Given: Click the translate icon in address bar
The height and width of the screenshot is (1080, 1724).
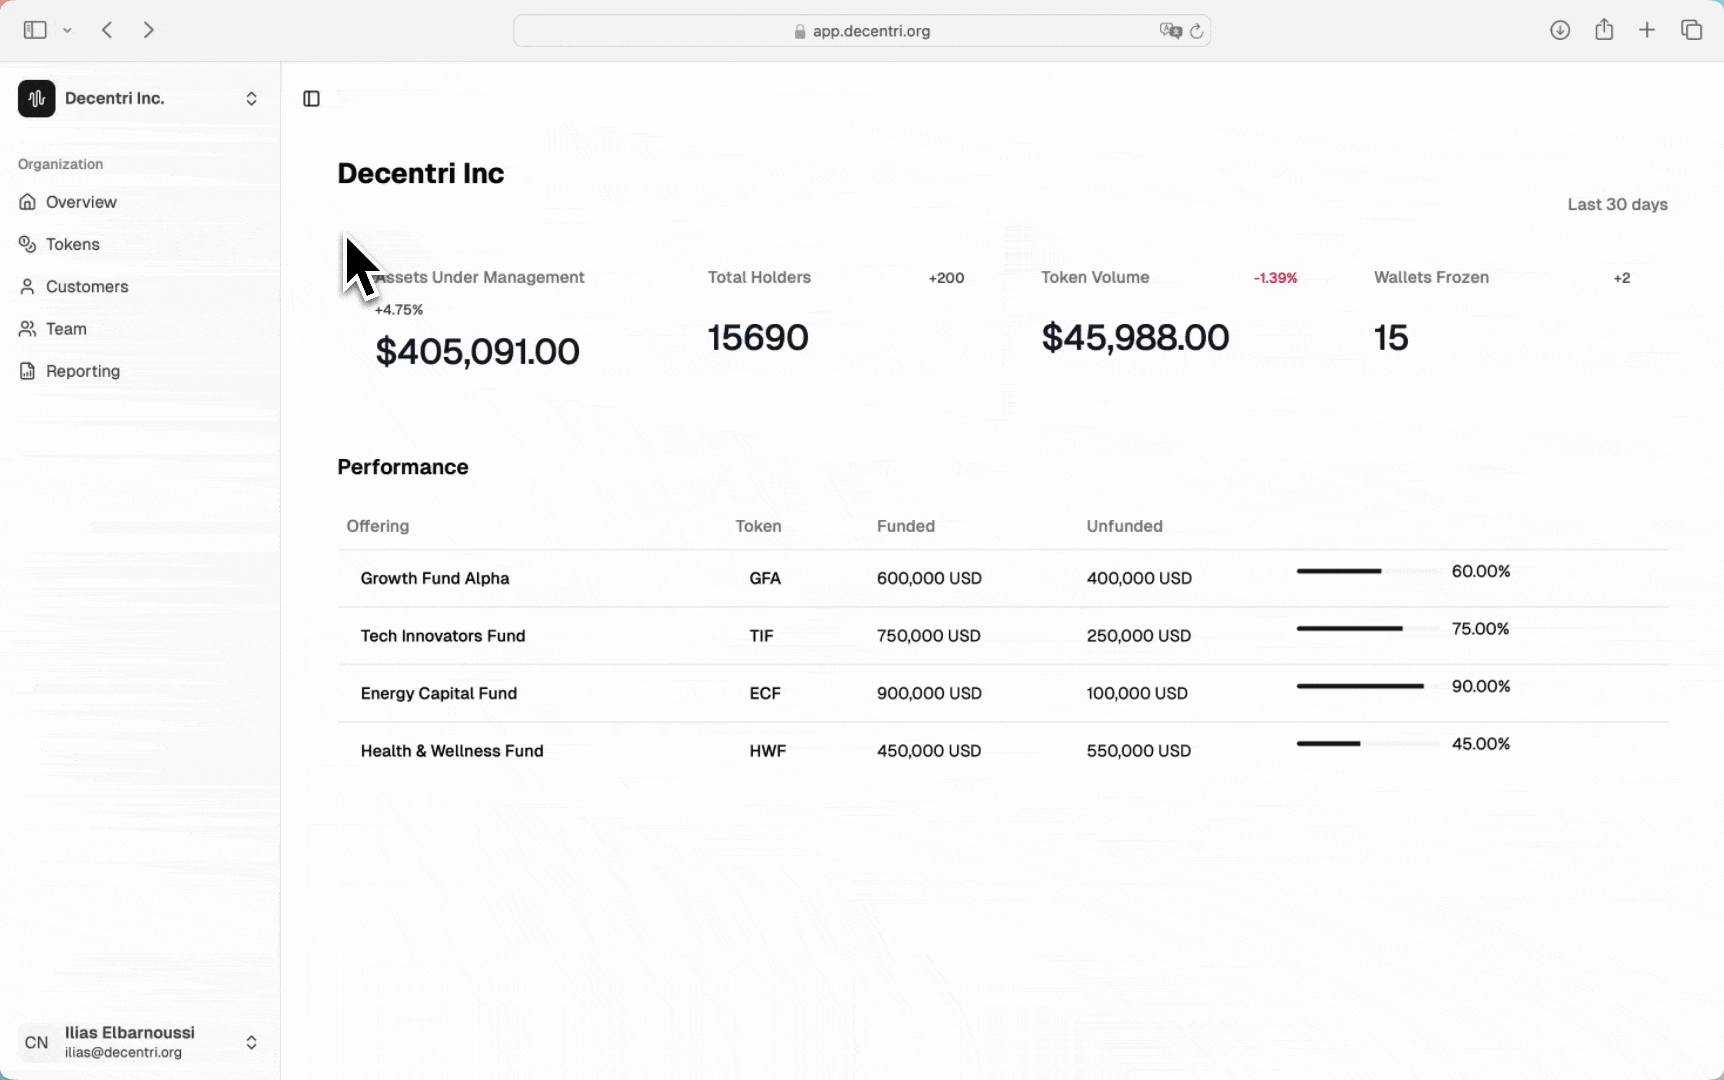Looking at the screenshot, I should pyautogui.click(x=1171, y=31).
